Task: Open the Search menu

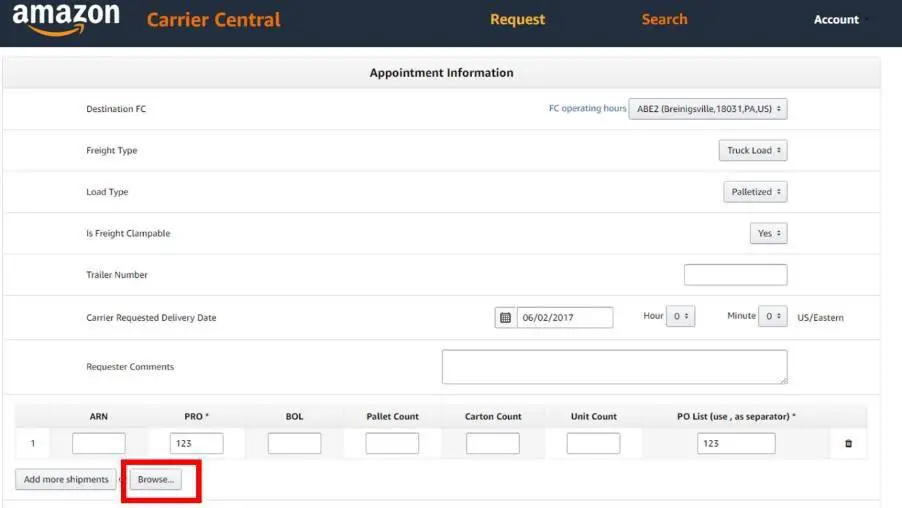Action: coord(664,20)
